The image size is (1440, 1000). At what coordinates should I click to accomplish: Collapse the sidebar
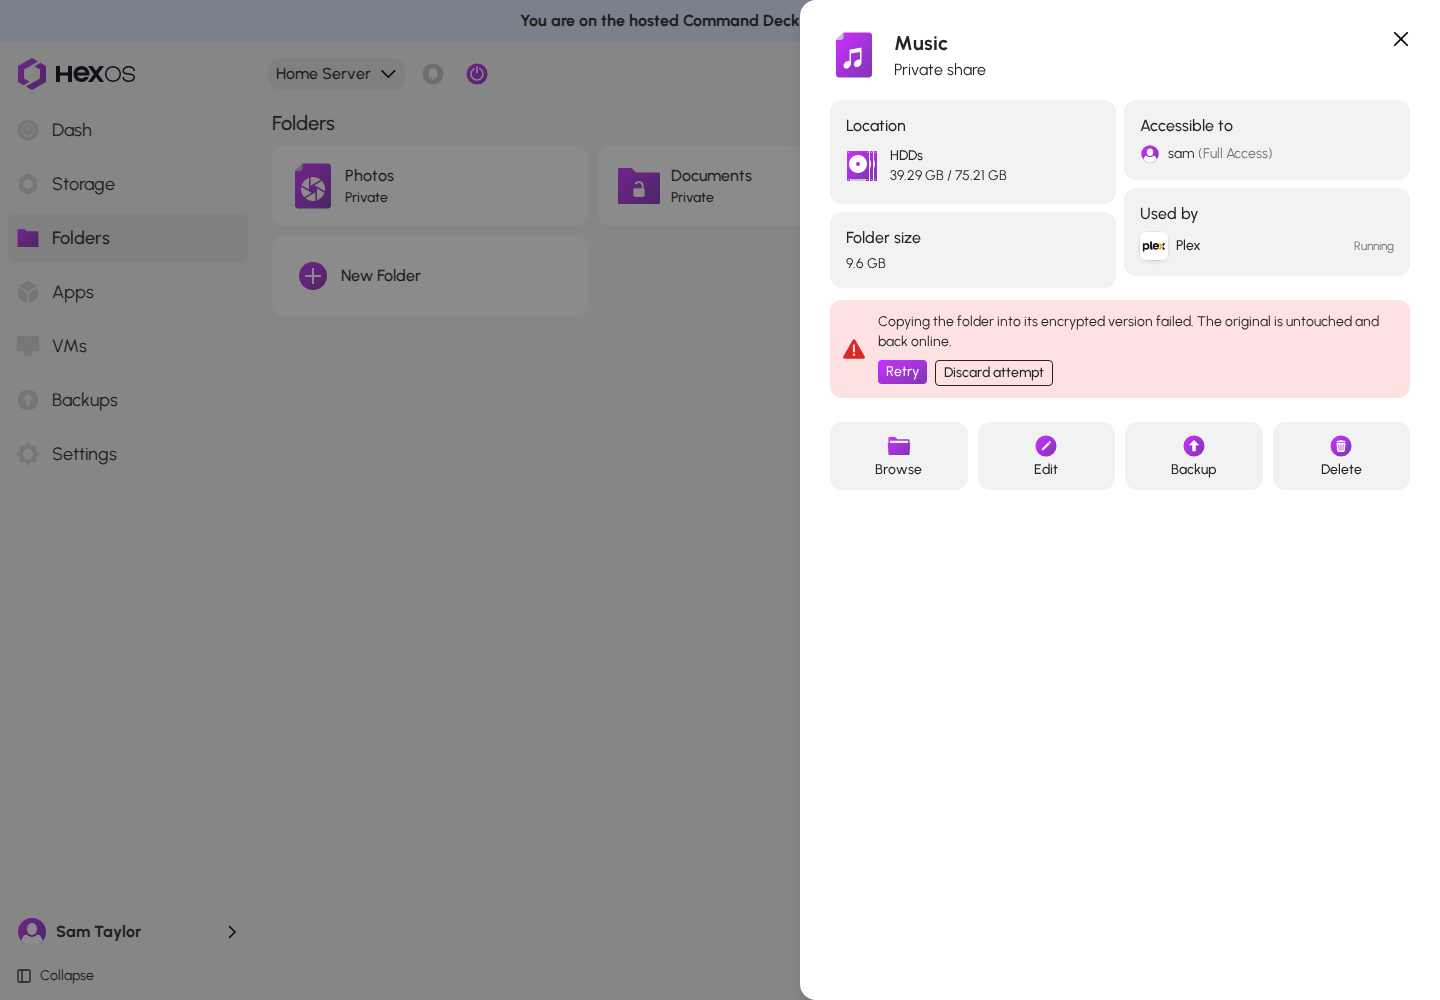click(x=56, y=976)
